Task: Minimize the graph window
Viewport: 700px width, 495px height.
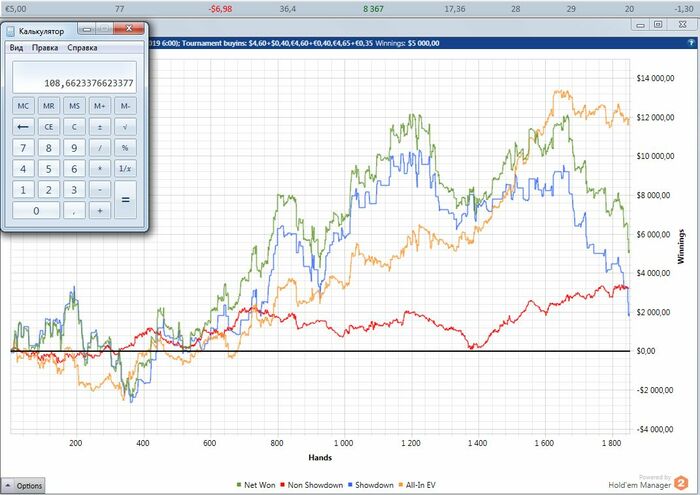Action: [641, 25]
